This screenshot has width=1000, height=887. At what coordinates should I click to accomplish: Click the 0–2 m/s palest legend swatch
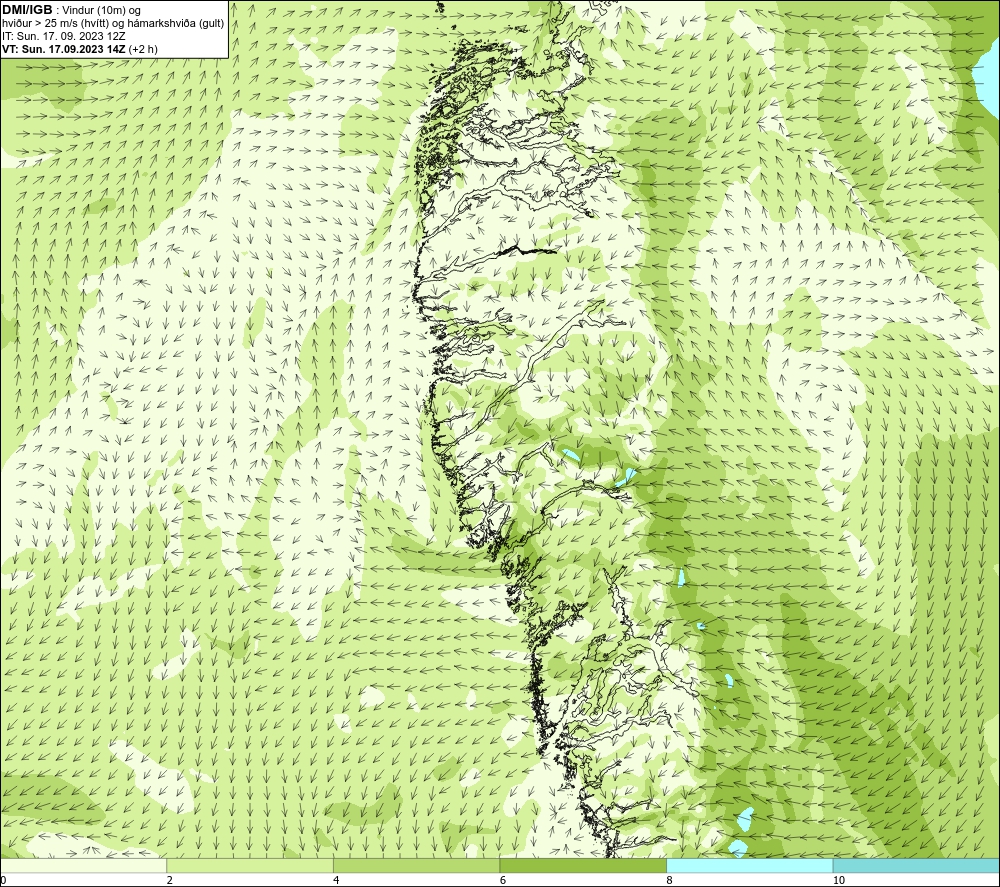[84, 865]
